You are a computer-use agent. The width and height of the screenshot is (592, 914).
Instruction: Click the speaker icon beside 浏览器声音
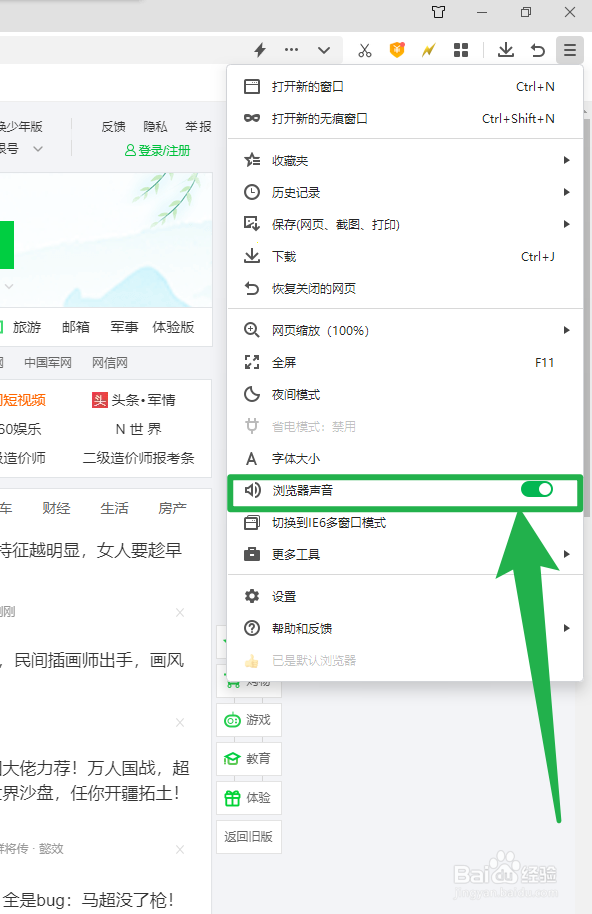252,490
